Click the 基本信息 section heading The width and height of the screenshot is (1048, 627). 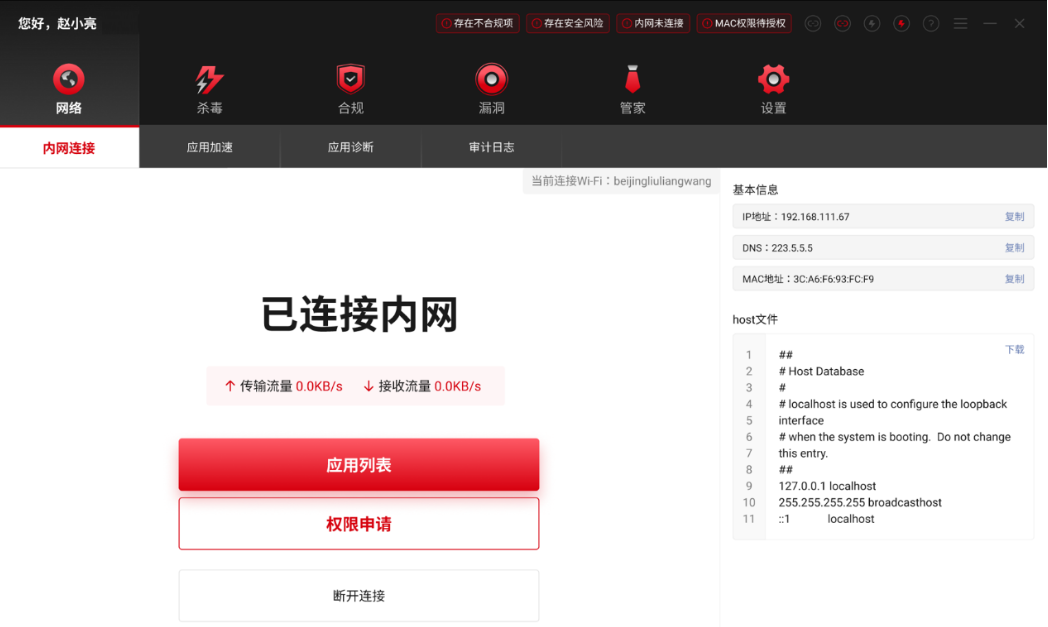tap(755, 190)
